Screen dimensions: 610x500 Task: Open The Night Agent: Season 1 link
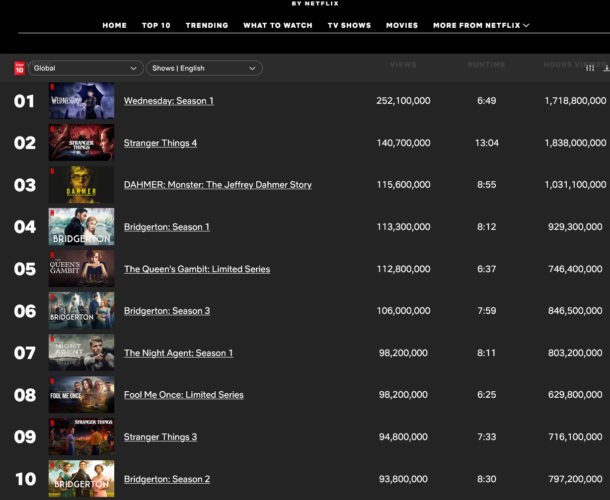pyautogui.click(x=179, y=353)
